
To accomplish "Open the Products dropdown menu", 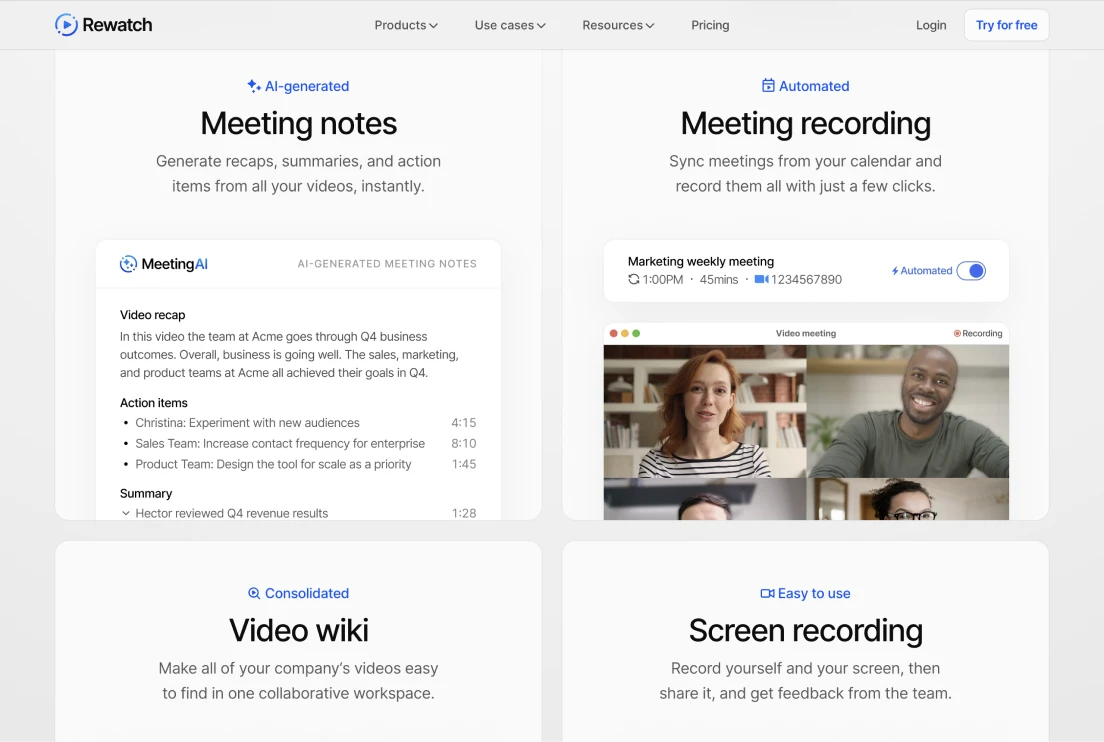I will [x=406, y=25].
